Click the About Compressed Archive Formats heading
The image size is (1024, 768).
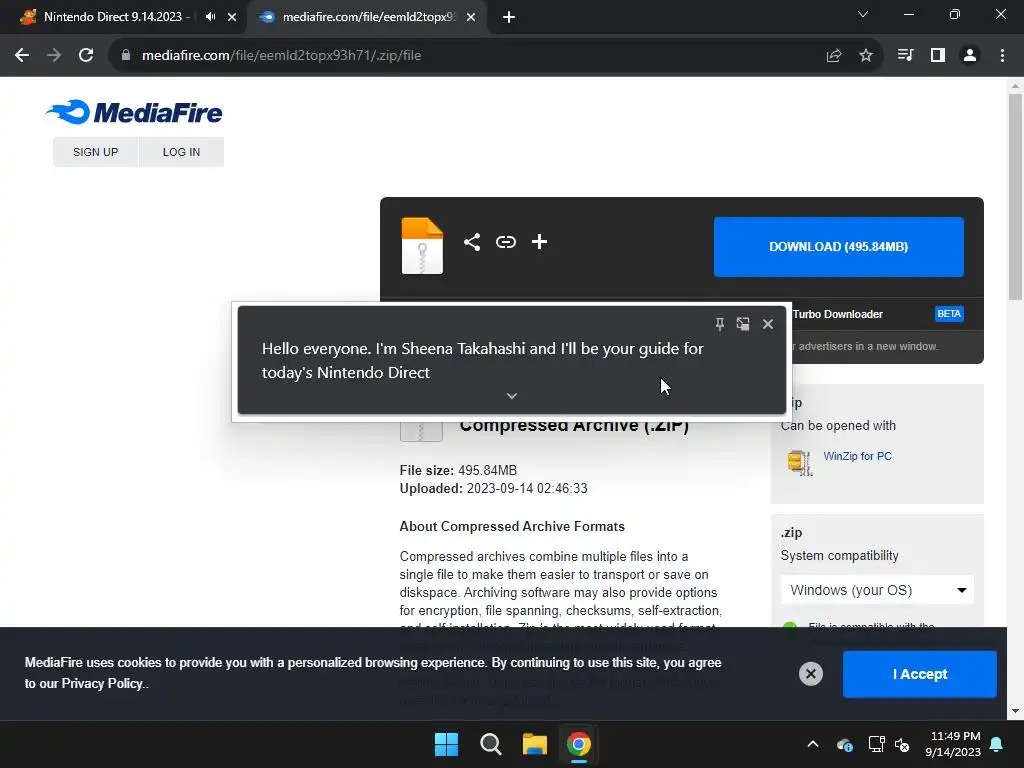(512, 526)
